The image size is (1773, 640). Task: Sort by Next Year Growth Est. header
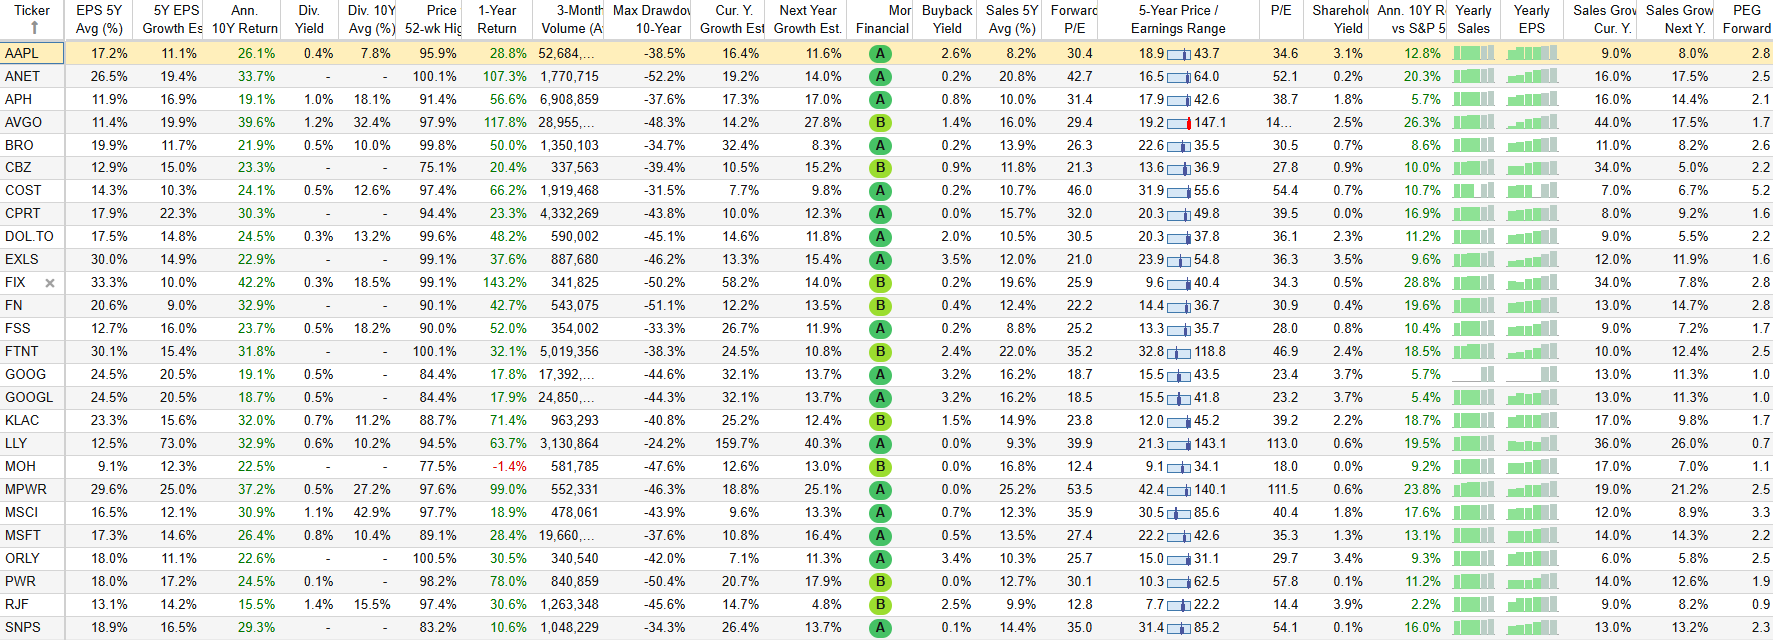(x=807, y=19)
